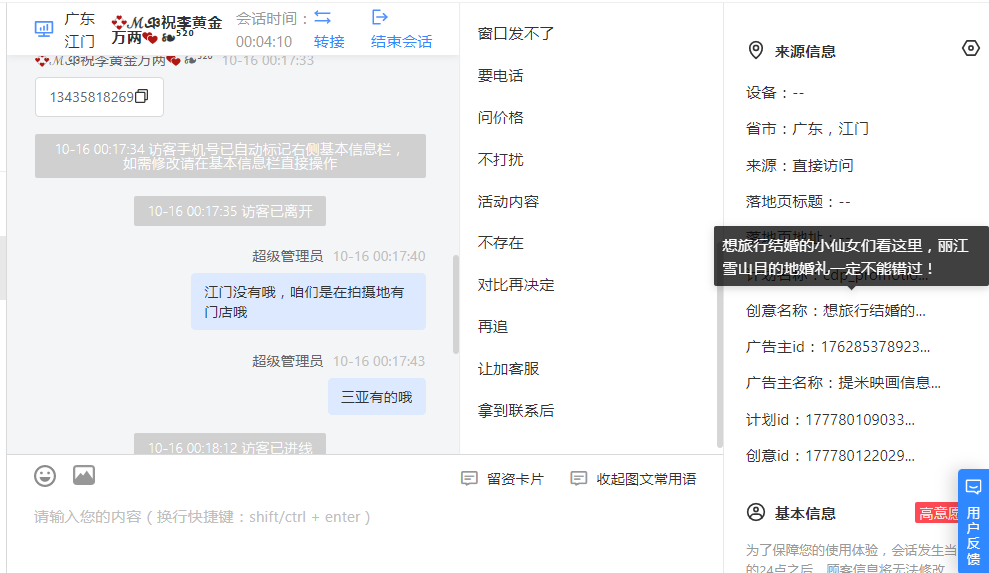
Task: Click 创意id value 177780122029...
Action: (x=860, y=456)
